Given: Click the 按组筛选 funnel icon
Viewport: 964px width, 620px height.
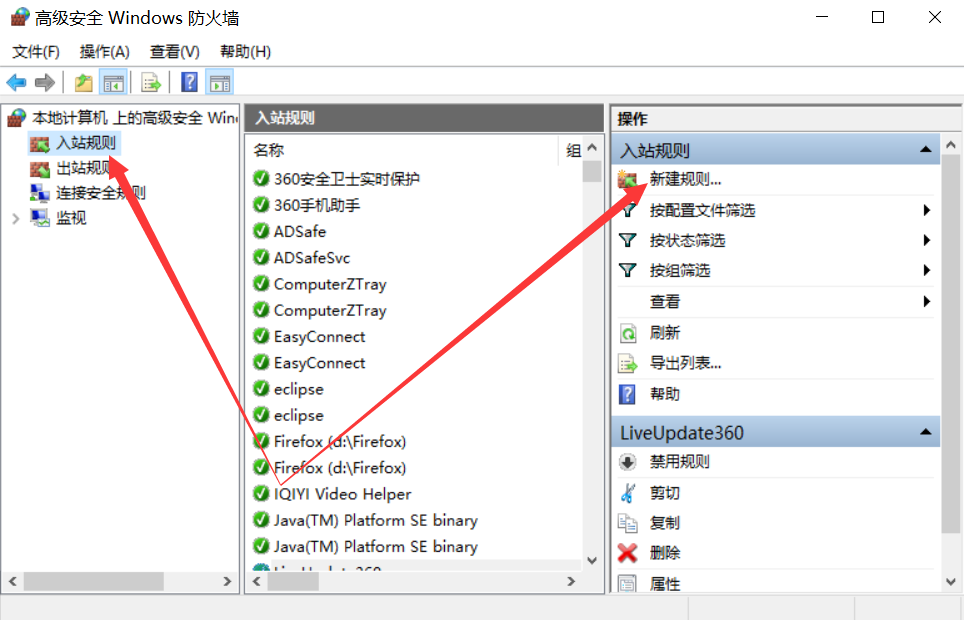Looking at the screenshot, I should point(628,271).
